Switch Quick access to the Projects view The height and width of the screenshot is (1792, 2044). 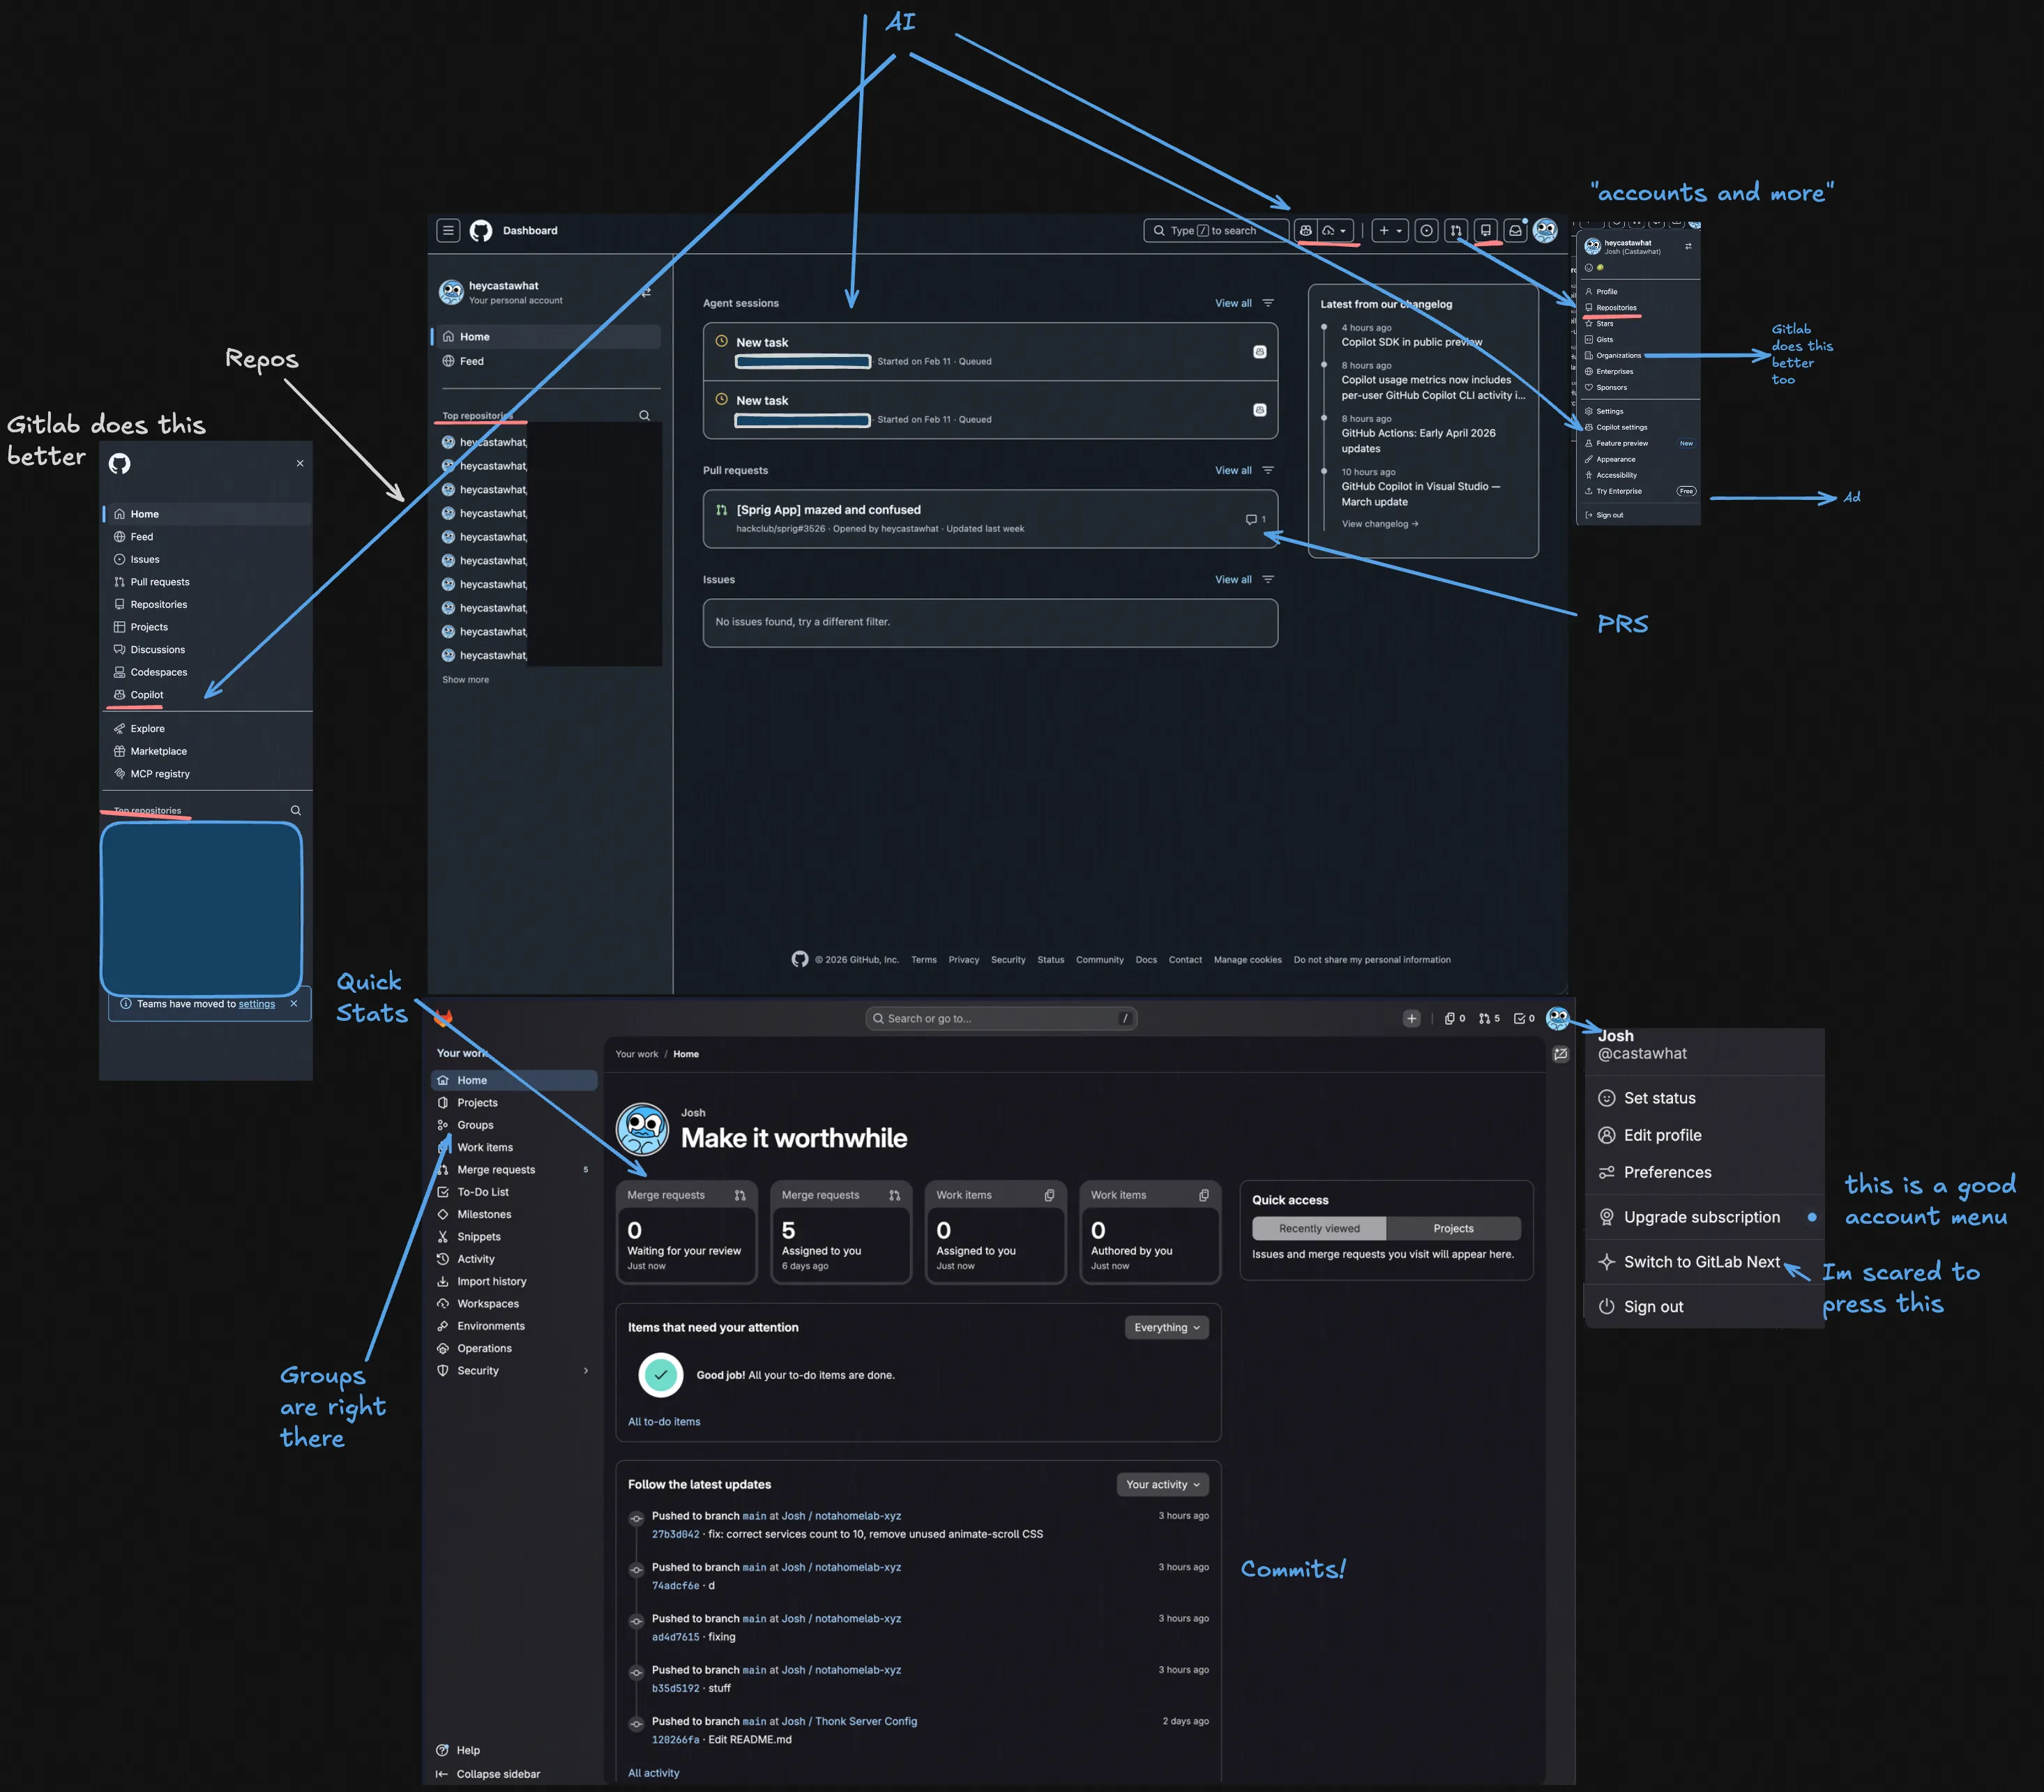(x=1453, y=1228)
